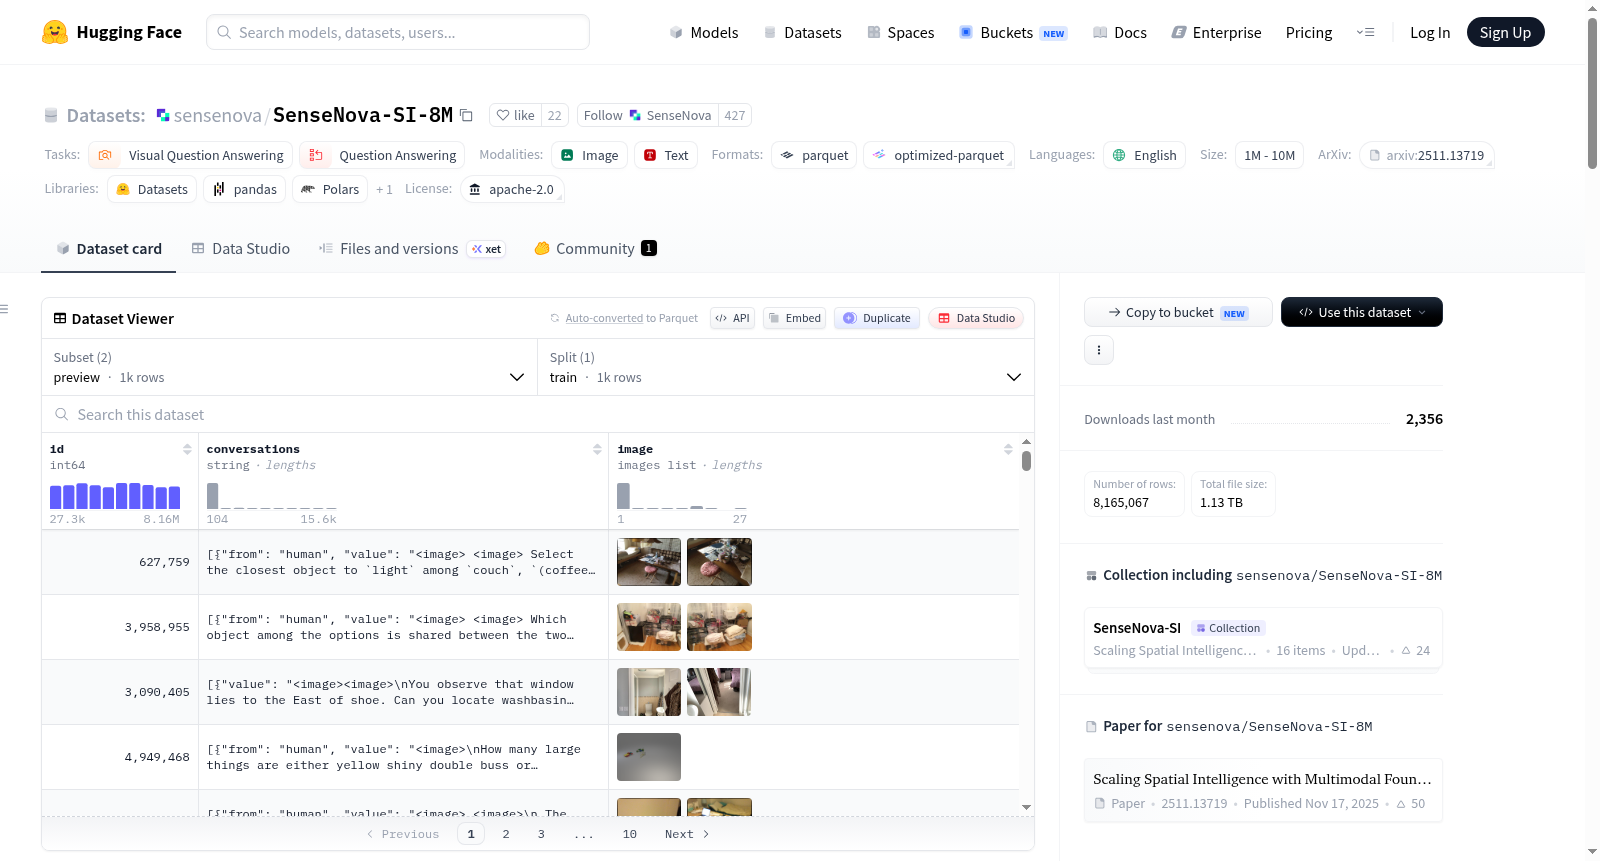The image size is (1600, 861).
Task: Select the optimized-parquet format tag
Action: pos(939,155)
